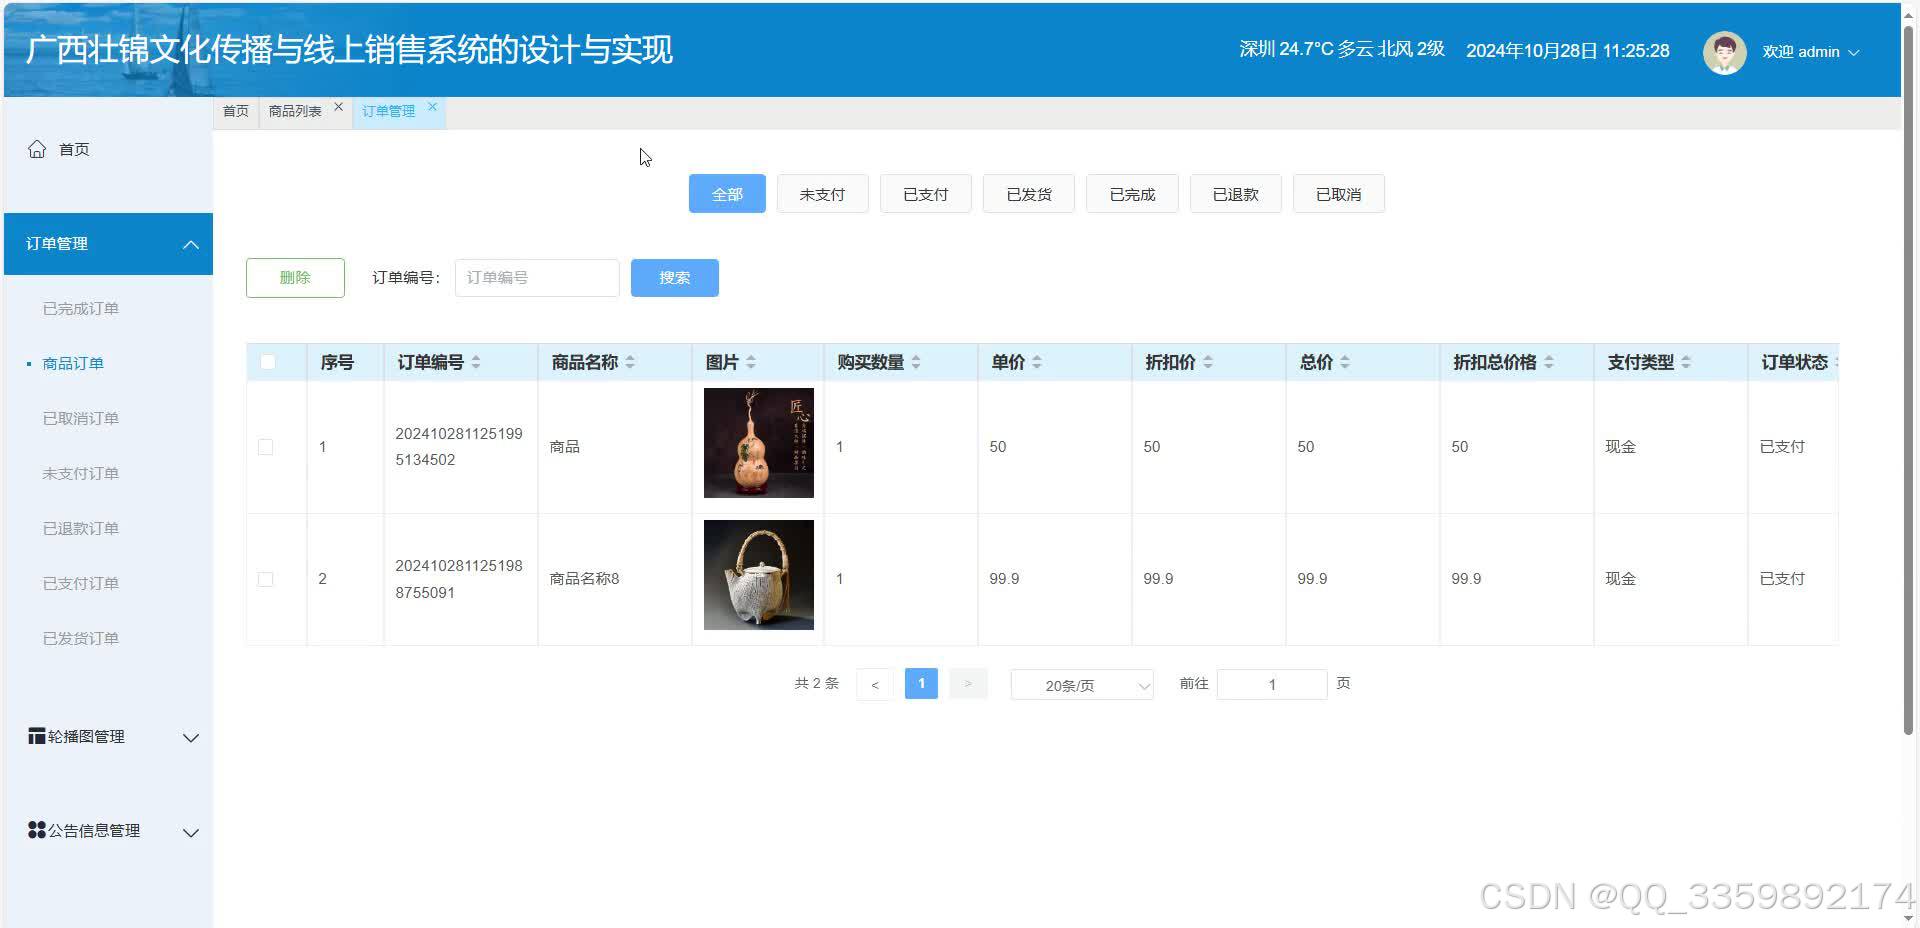
Task: Open the 20条/页 page size dropdown
Action: (1081, 685)
